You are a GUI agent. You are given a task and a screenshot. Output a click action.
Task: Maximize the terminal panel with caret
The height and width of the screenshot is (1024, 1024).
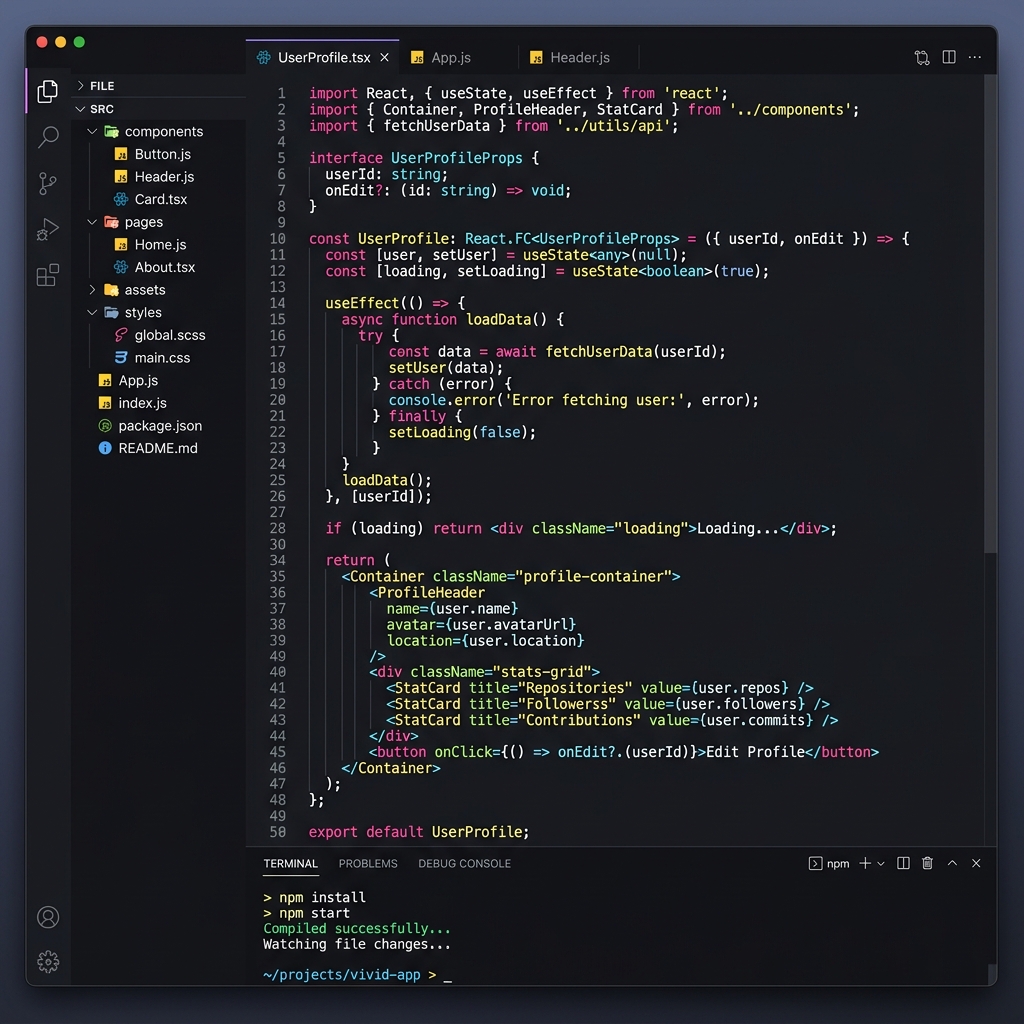click(952, 863)
